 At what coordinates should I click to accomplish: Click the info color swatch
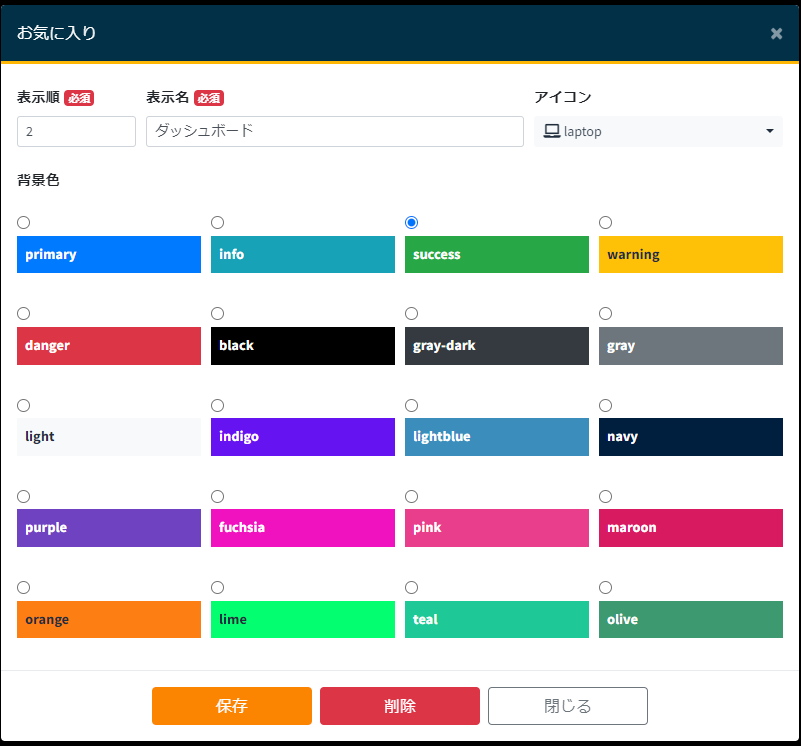pyautogui.click(x=303, y=254)
